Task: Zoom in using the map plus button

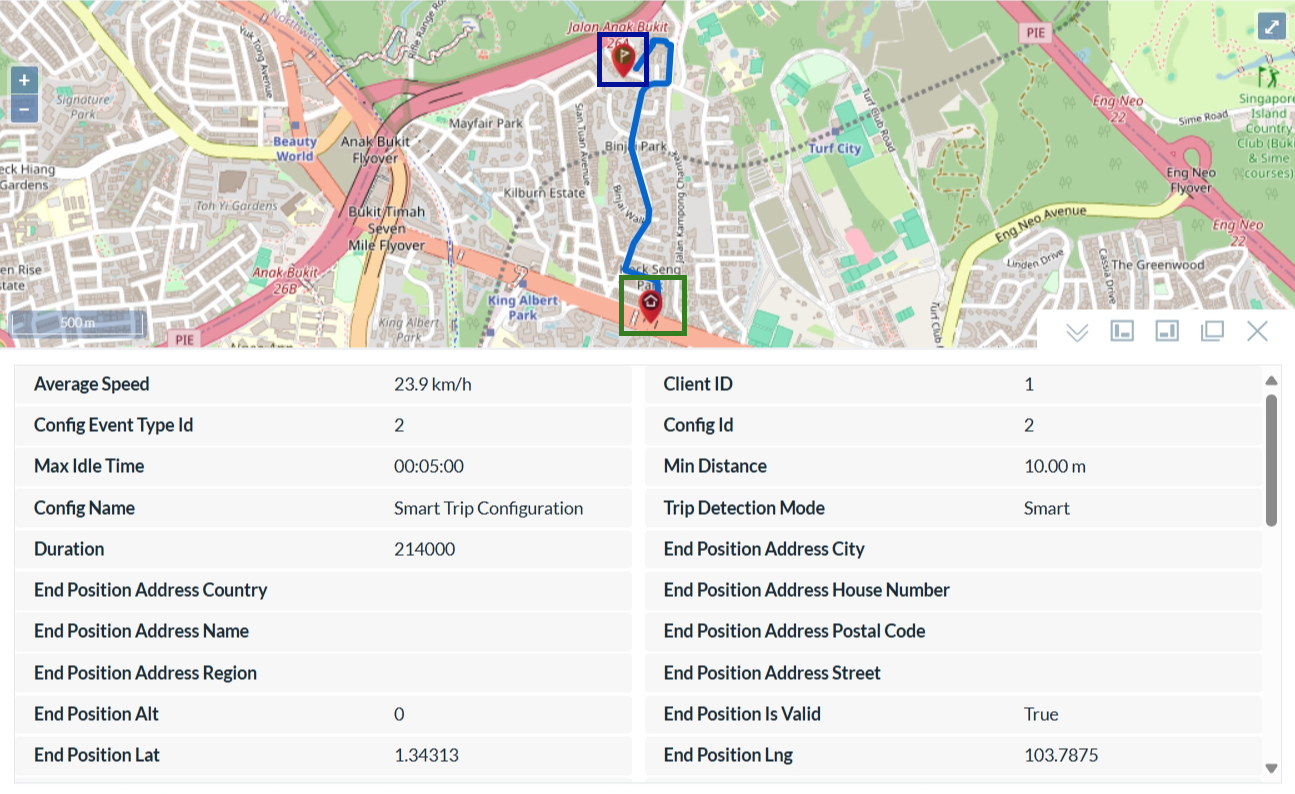Action: click(x=23, y=79)
